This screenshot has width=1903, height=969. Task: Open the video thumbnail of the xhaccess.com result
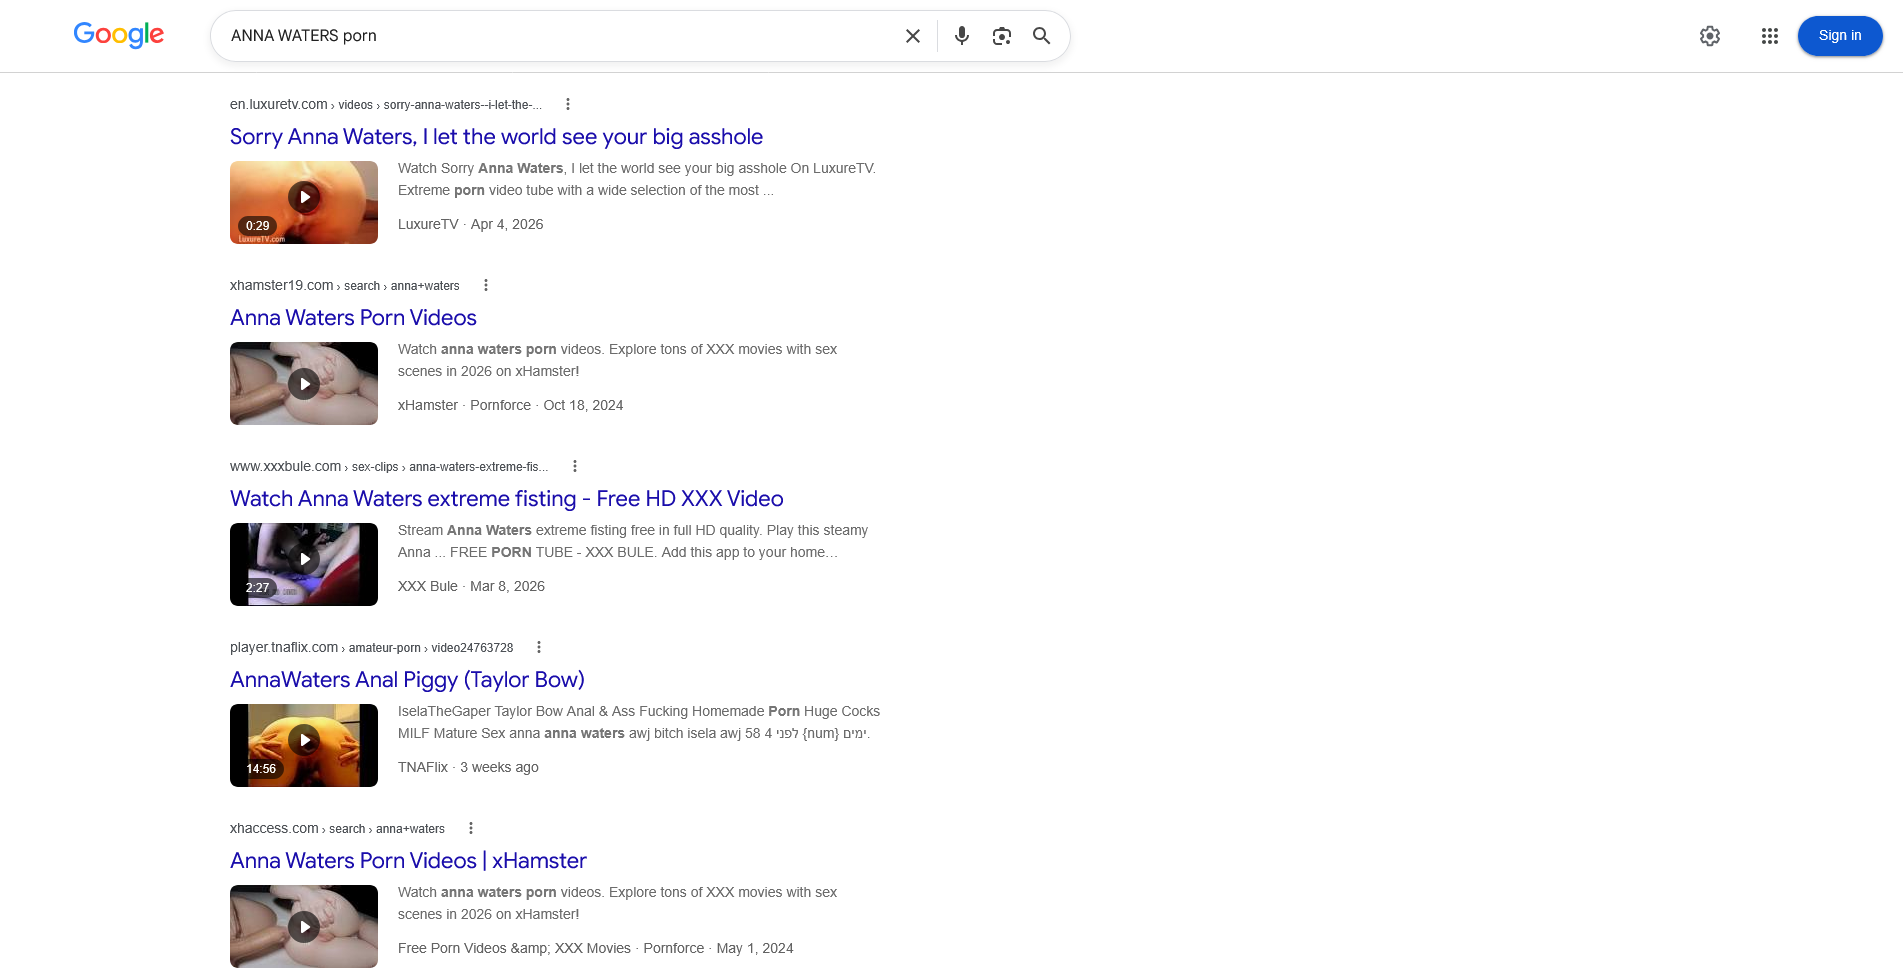(304, 926)
